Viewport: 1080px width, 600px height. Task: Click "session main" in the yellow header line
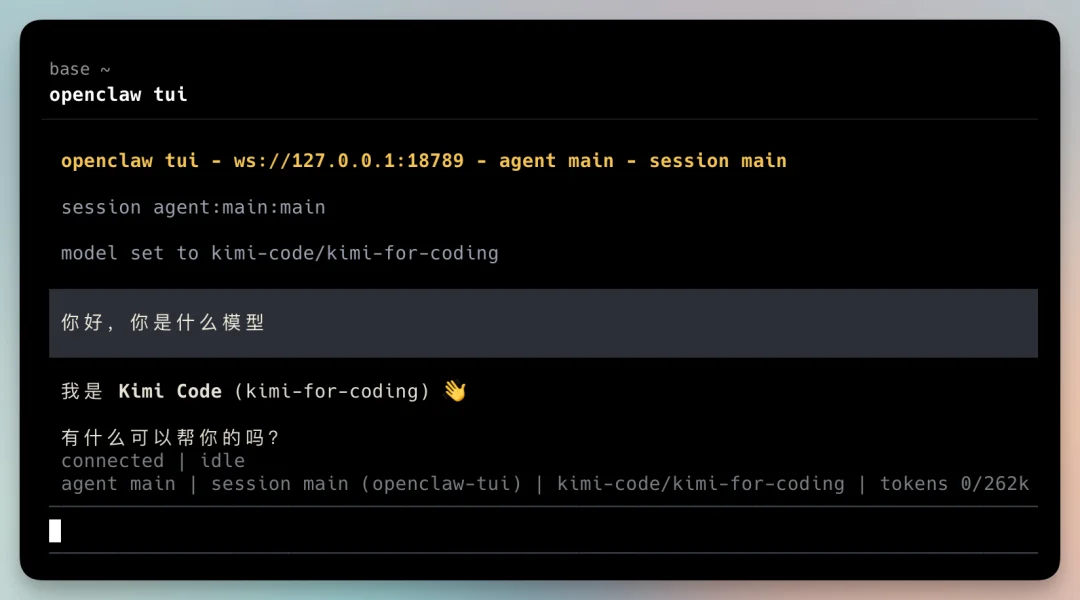point(717,161)
